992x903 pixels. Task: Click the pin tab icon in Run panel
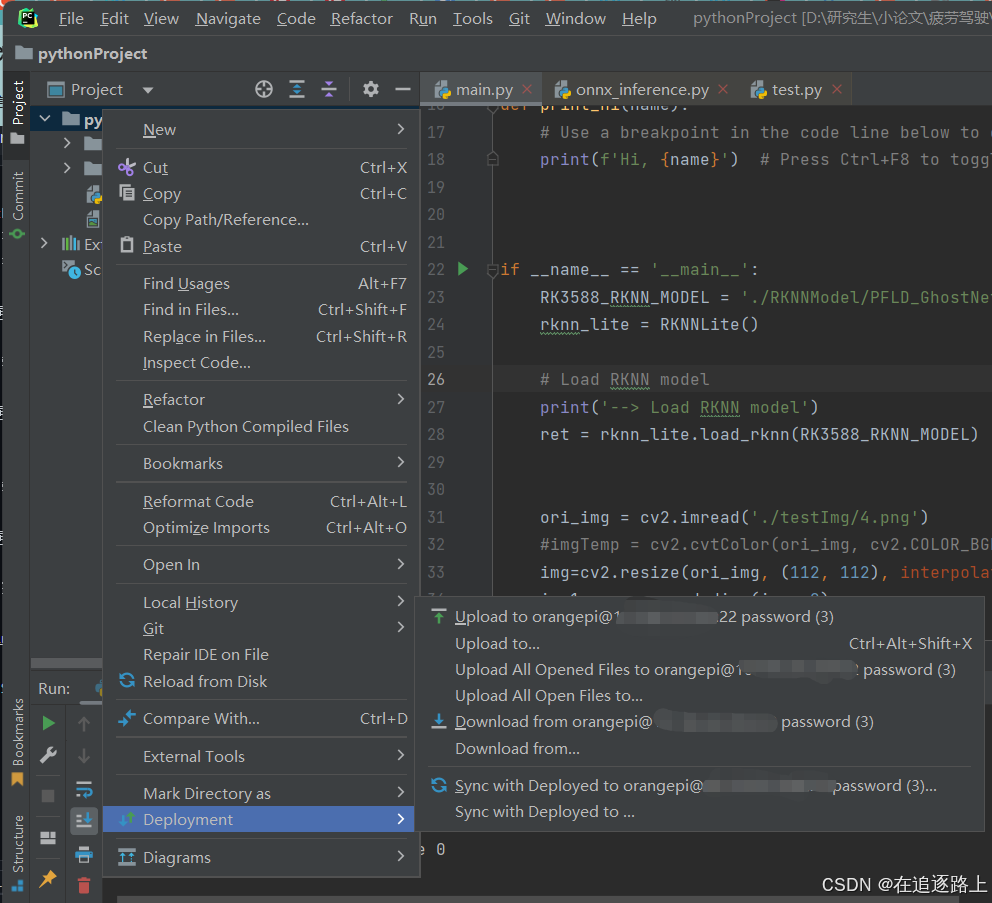click(48, 878)
